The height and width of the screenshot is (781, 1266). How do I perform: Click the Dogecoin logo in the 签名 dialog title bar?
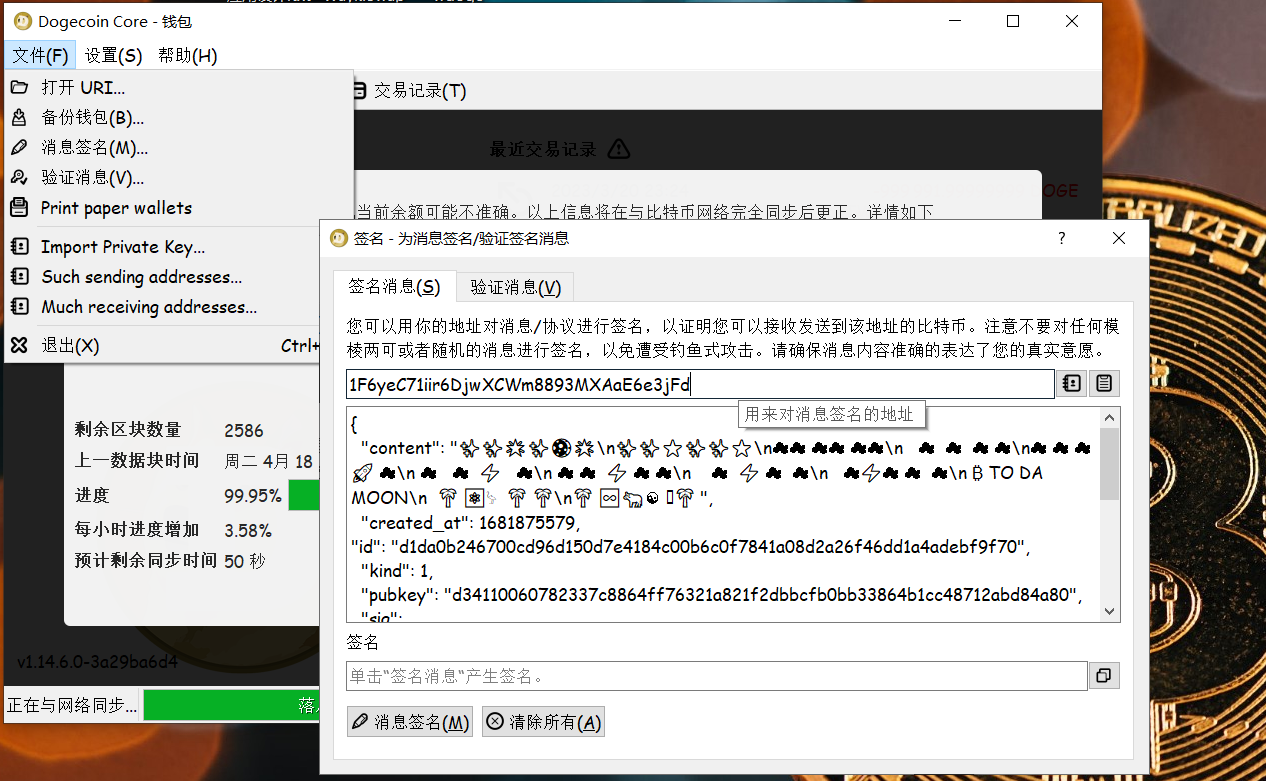pyautogui.click(x=338, y=238)
